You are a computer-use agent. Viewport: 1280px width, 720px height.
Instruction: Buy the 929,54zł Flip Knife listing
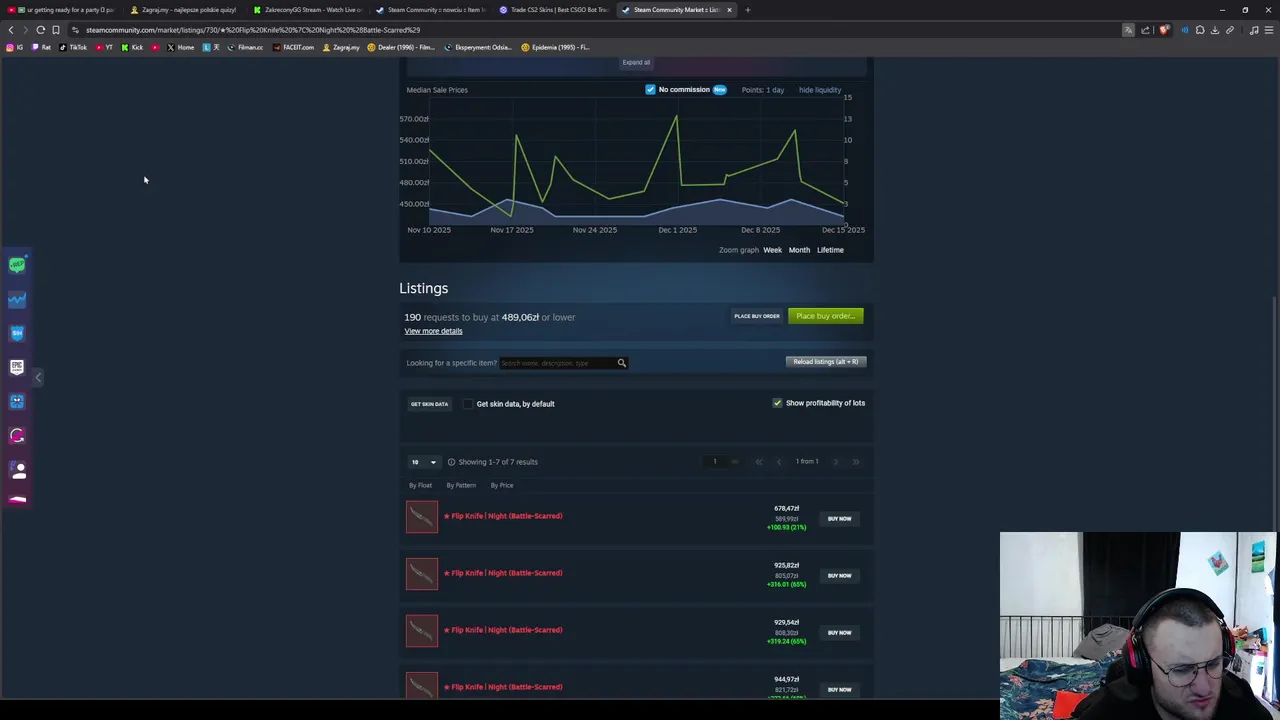click(839, 633)
